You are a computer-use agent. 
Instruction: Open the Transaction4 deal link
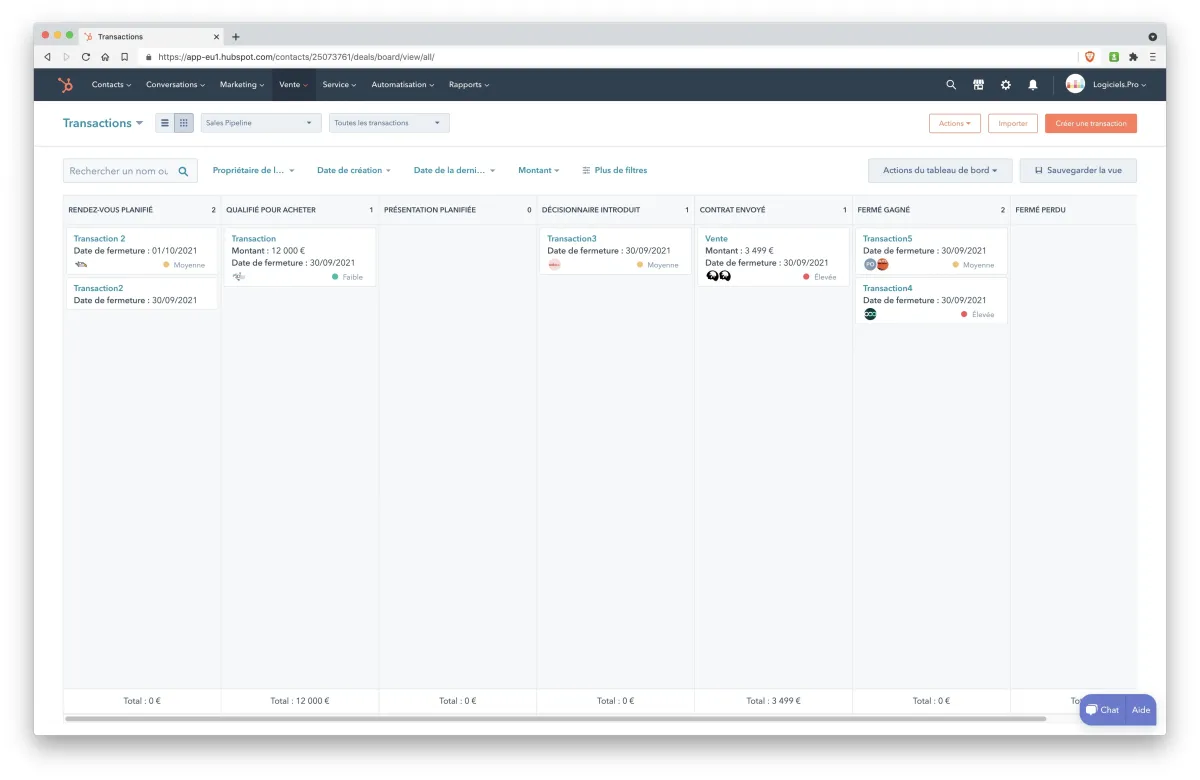888,288
